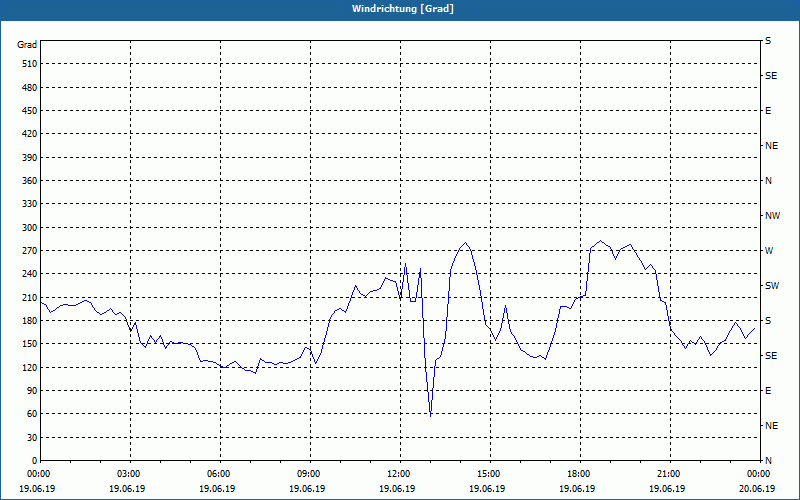Select the 90 value on the left axis

(x=32, y=391)
